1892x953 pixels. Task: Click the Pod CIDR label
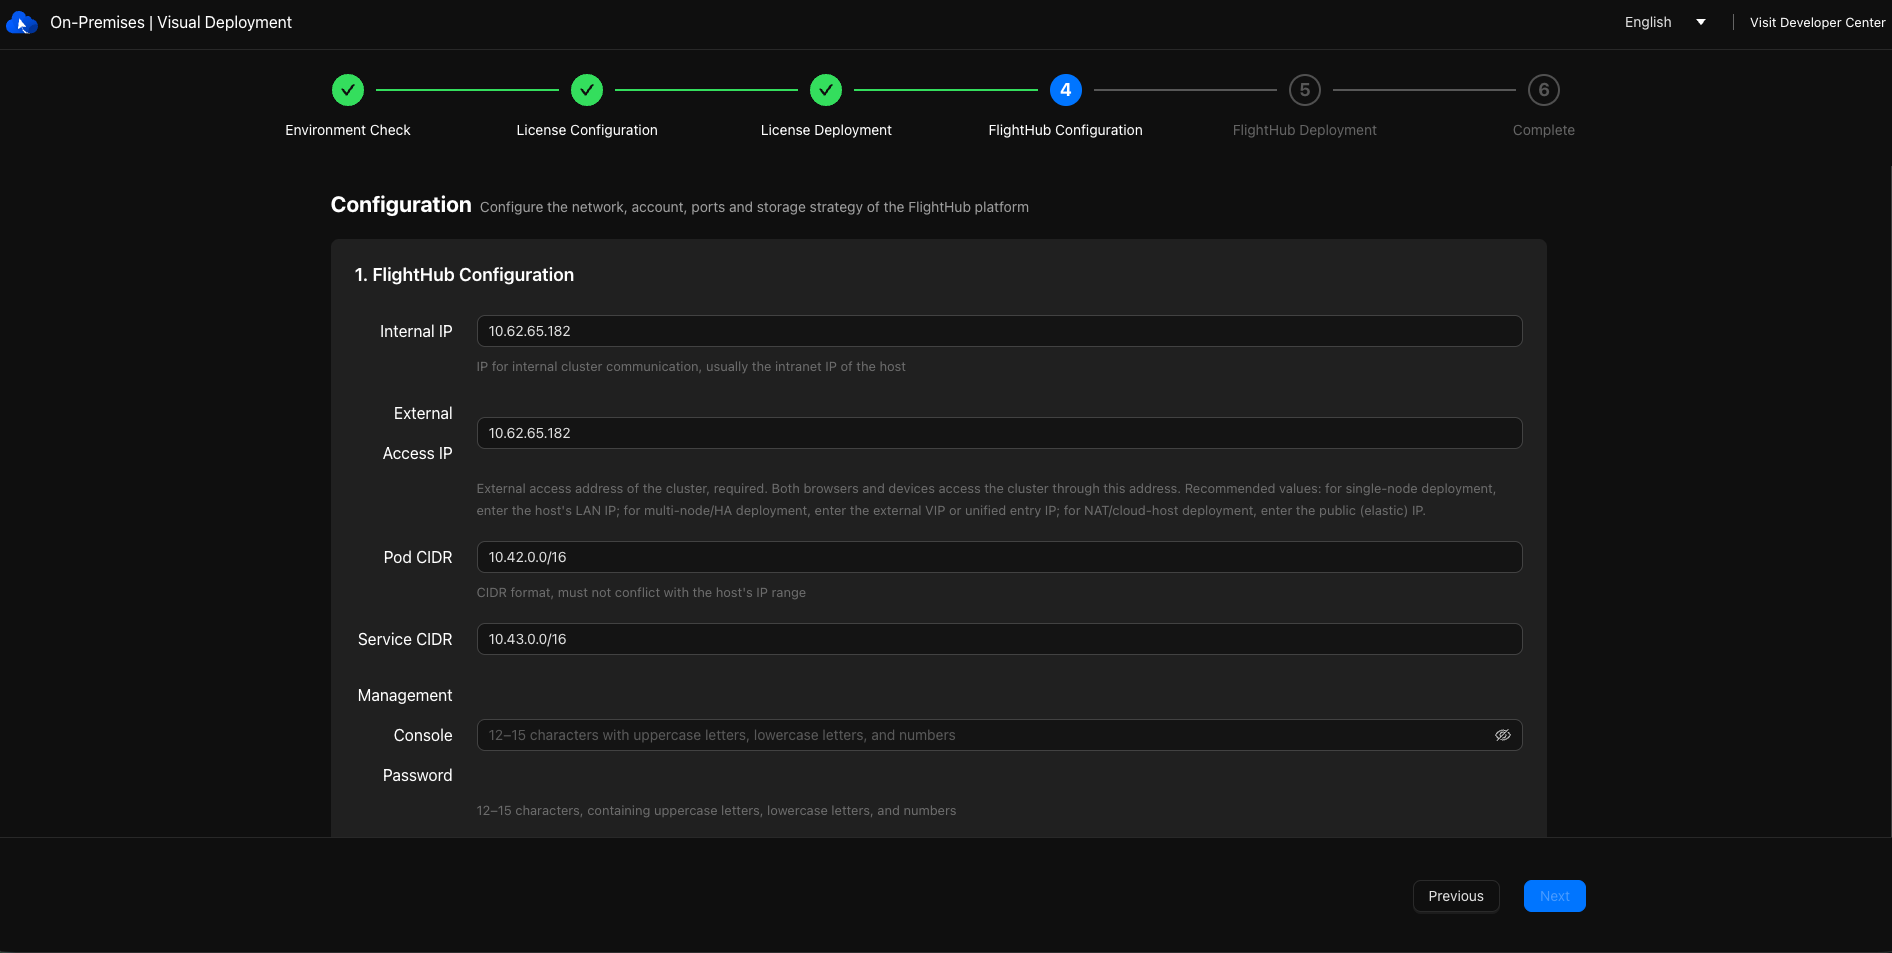pos(418,557)
